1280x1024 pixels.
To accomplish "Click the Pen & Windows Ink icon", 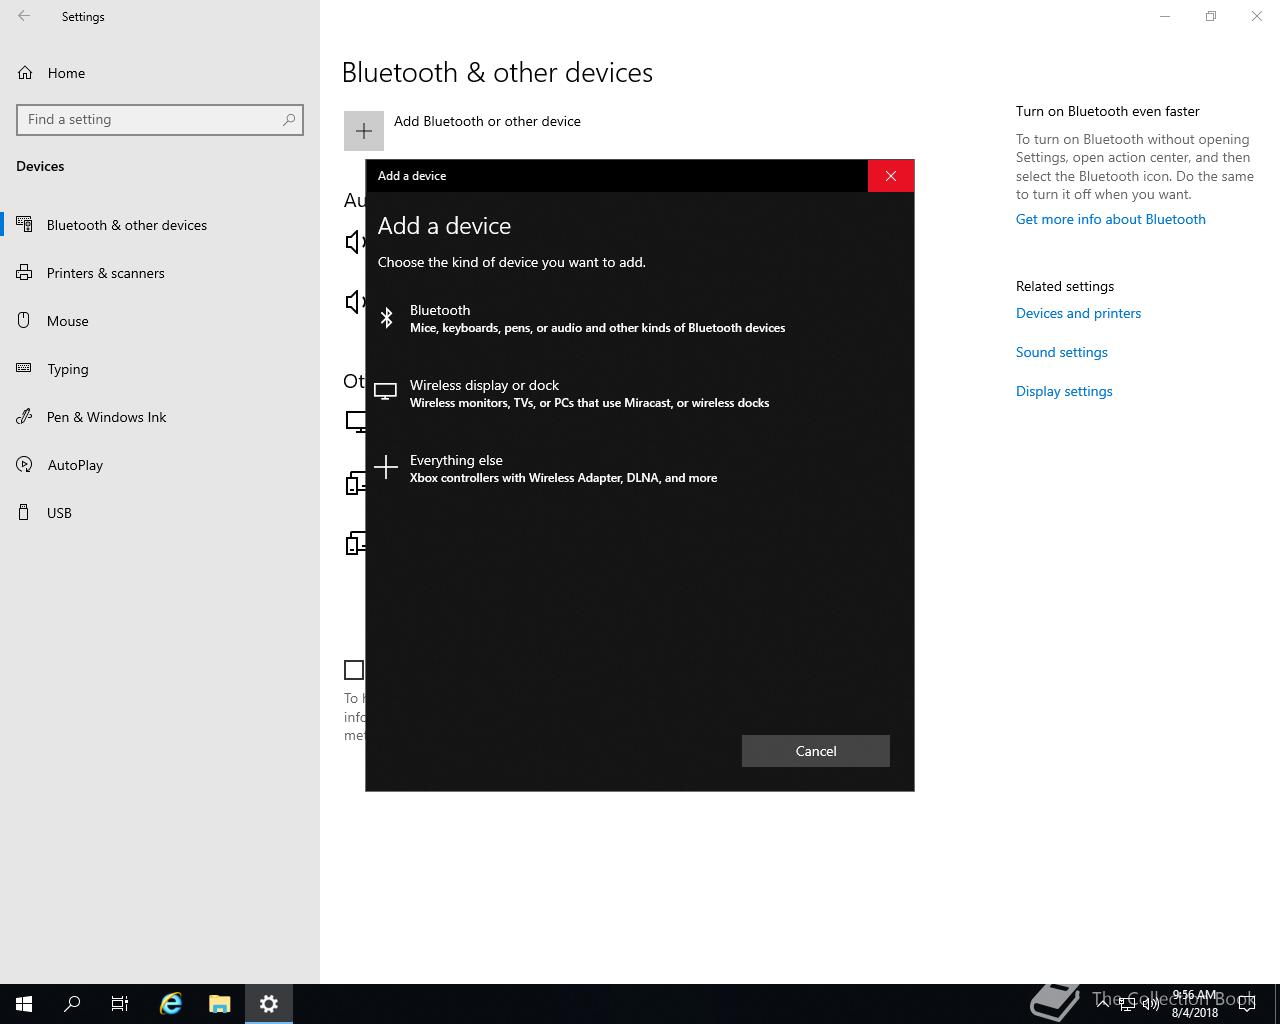I will (x=25, y=417).
